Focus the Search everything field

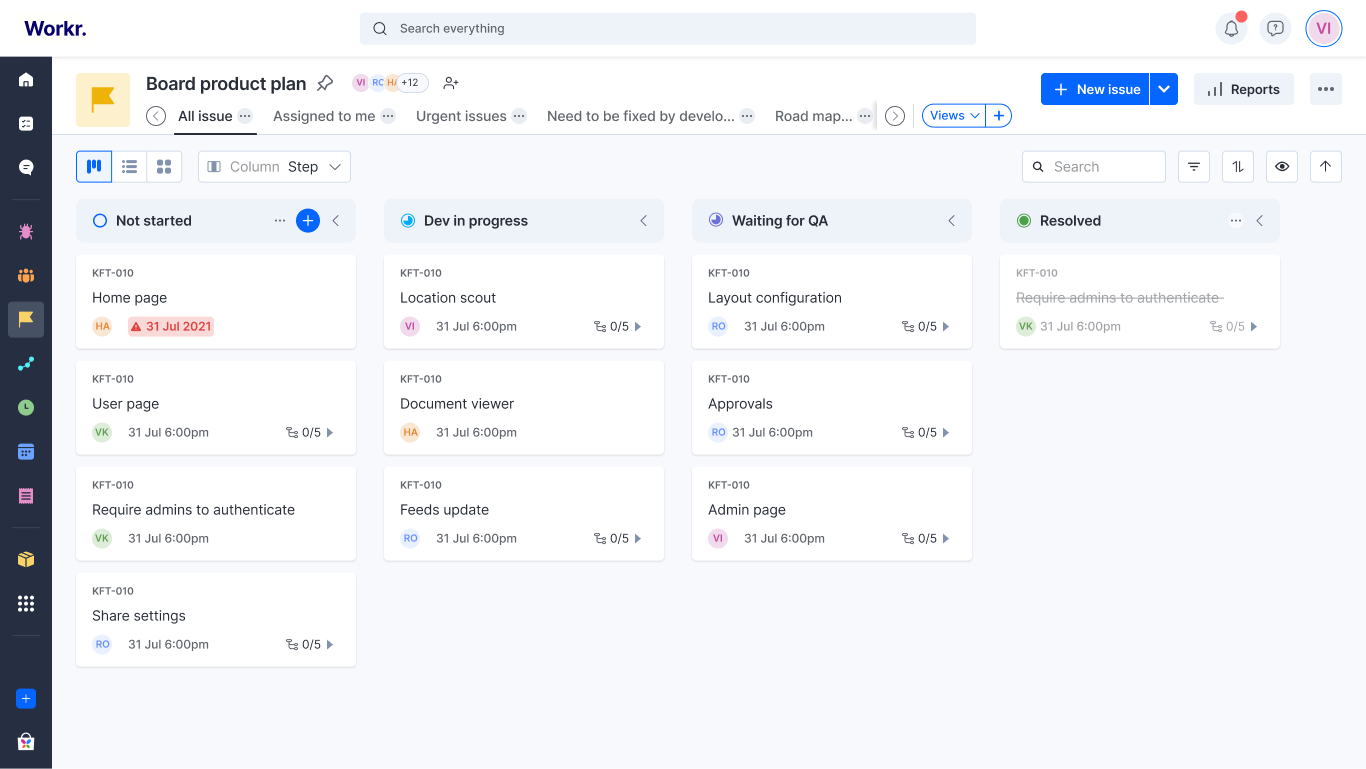pos(668,29)
